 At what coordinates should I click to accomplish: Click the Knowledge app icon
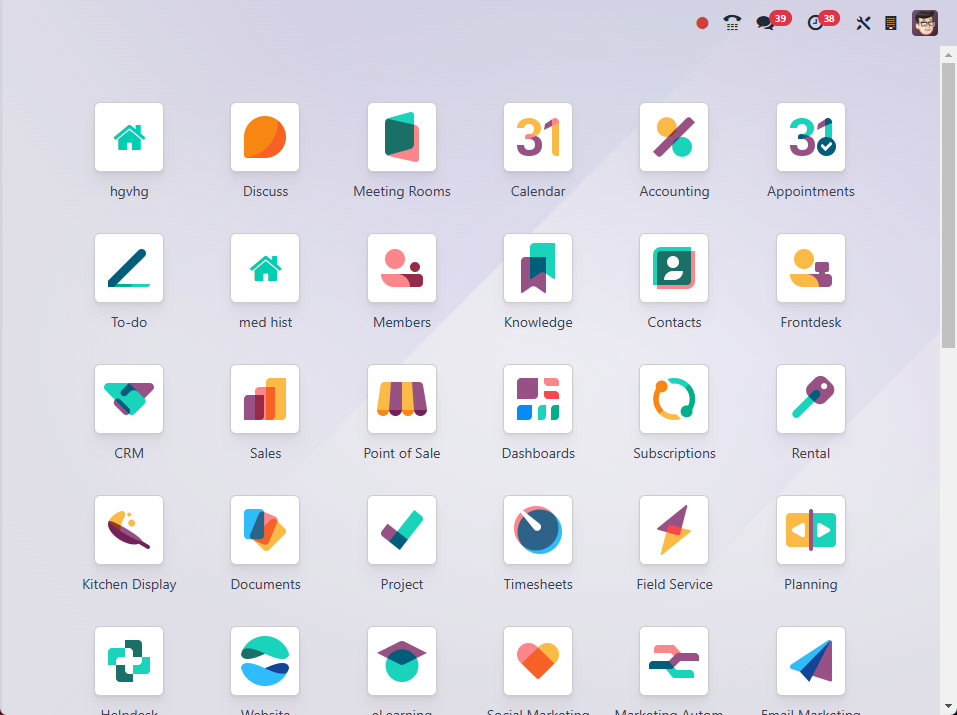[538, 268]
